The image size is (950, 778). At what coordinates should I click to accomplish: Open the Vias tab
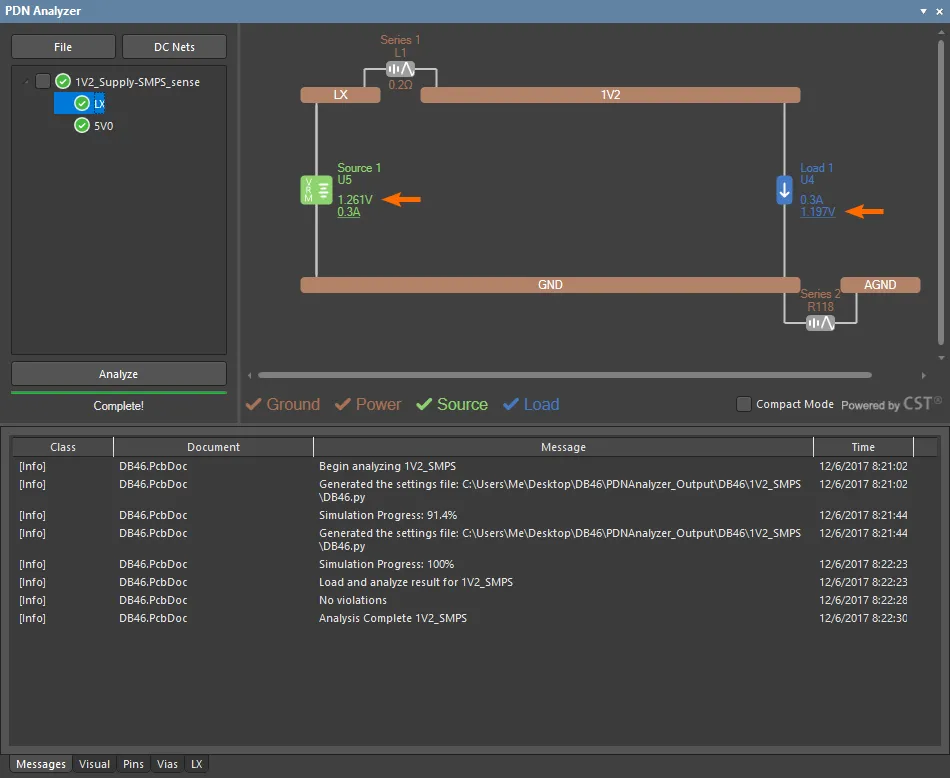[x=167, y=764]
